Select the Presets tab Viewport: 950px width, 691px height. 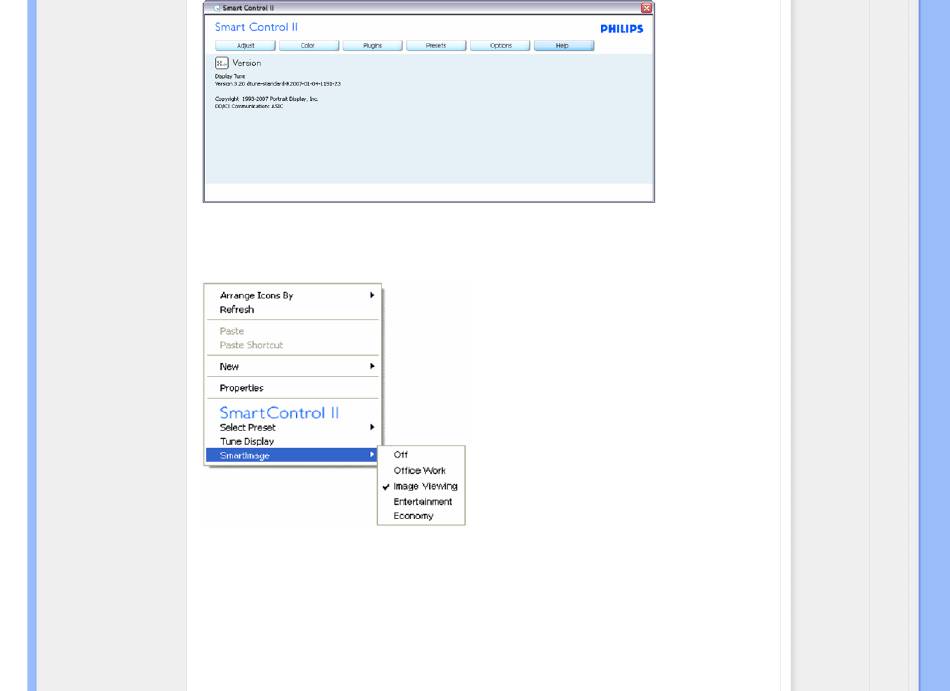pyautogui.click(x=436, y=45)
